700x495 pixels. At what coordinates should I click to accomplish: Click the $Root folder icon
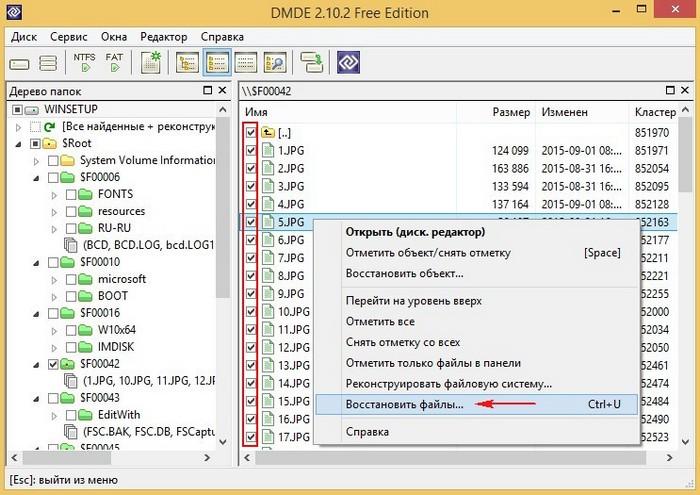click(x=49, y=144)
